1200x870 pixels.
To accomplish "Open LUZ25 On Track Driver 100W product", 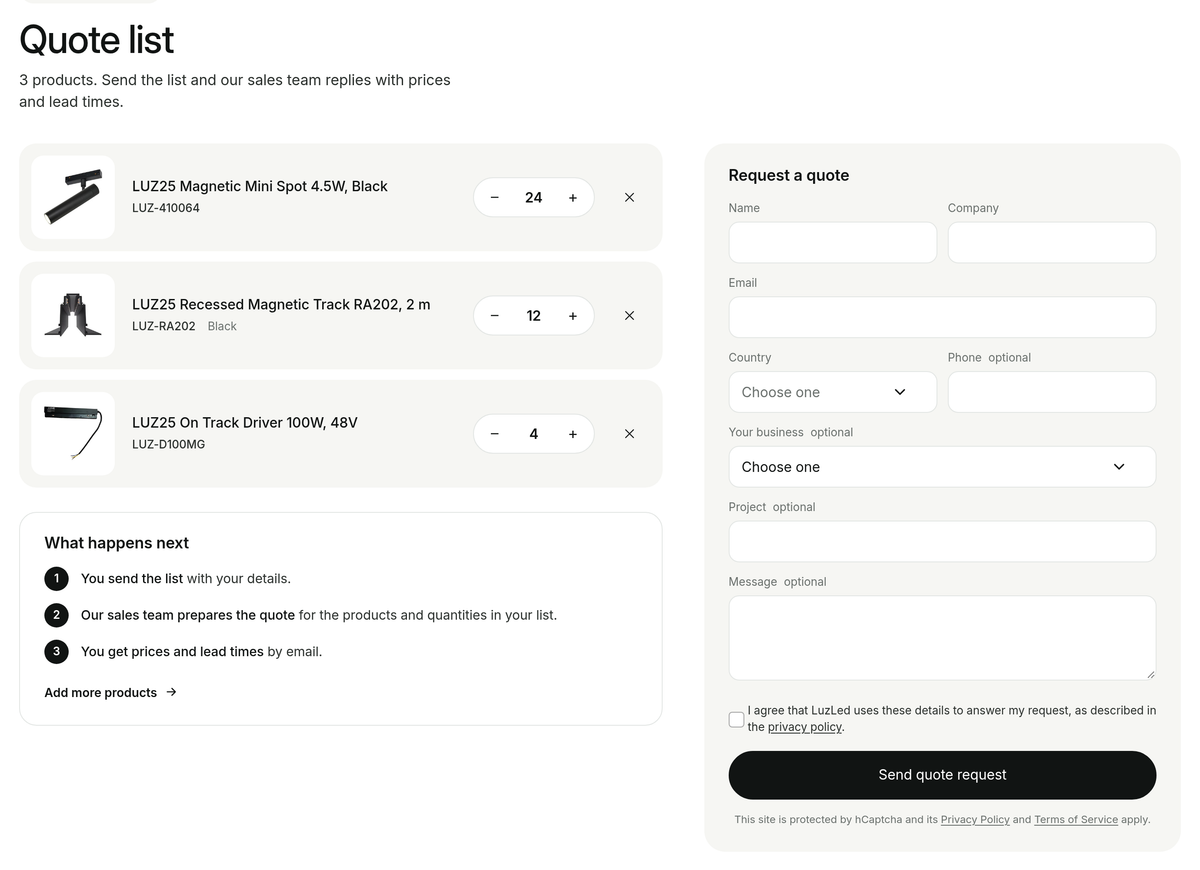I will pyautogui.click(x=245, y=422).
